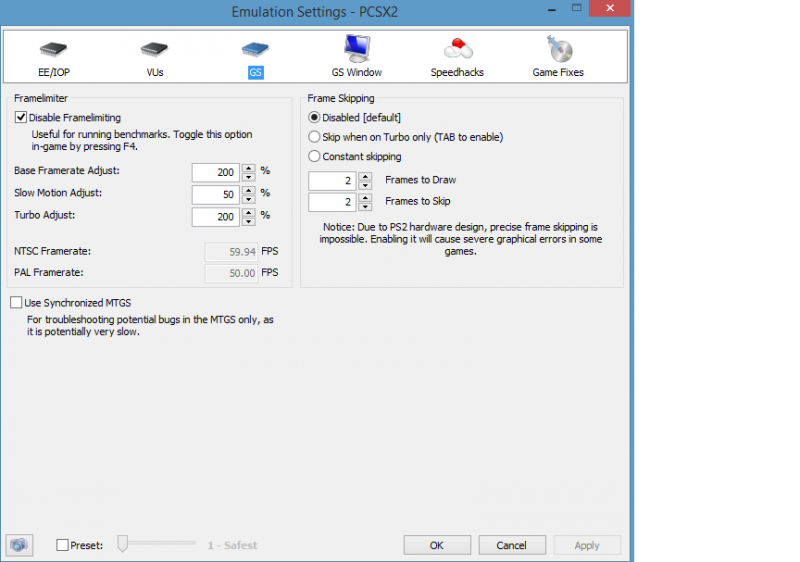Decrease Frames to Skip value
800x562 pixels.
click(x=365, y=207)
